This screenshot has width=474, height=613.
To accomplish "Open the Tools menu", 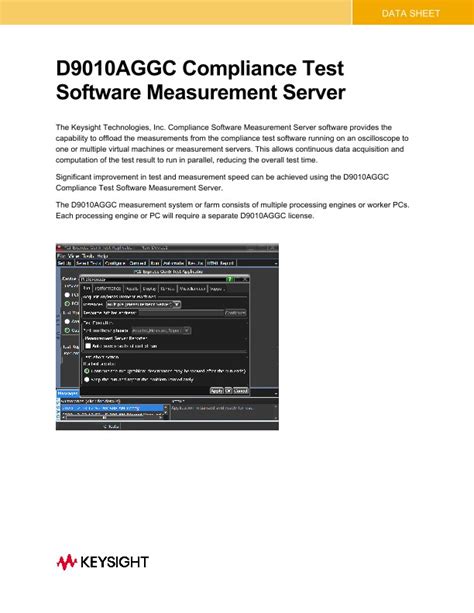I will click(x=88, y=256).
